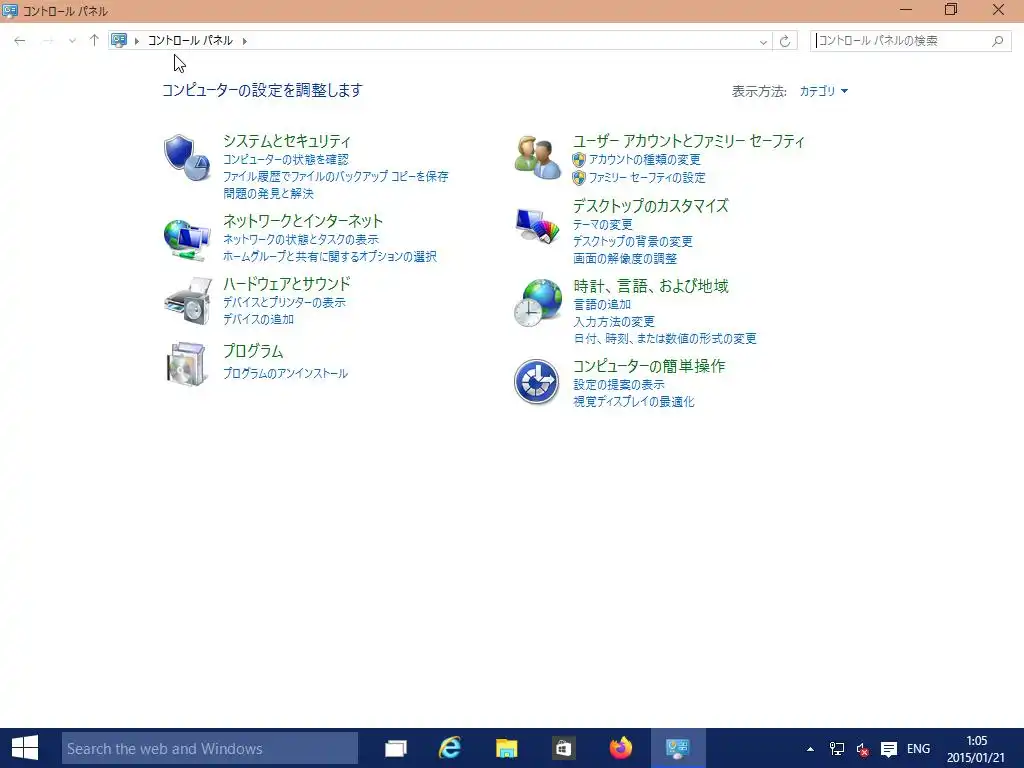Click 設定の提案の表示 link
The width and height of the screenshot is (1024, 768).
click(x=619, y=385)
